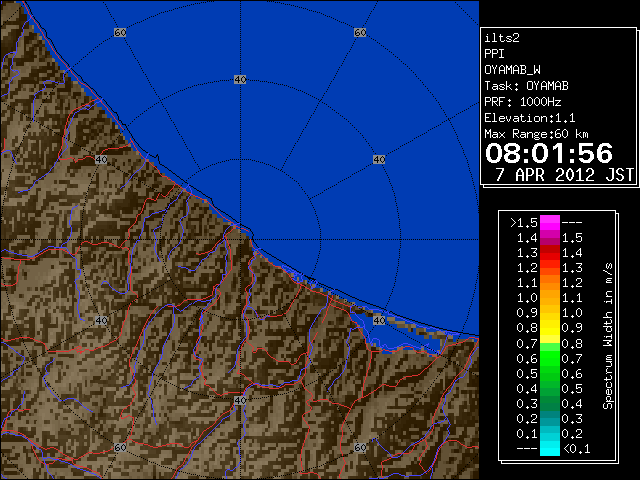This screenshot has height=480, width=640.
Task: Click the 08:01:56 timestamp
Action: click(x=549, y=153)
